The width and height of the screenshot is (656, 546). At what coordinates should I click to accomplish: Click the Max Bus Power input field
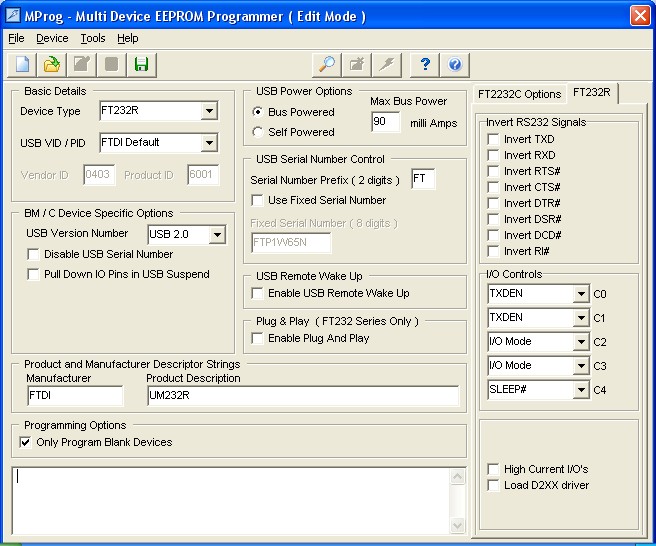coord(385,122)
